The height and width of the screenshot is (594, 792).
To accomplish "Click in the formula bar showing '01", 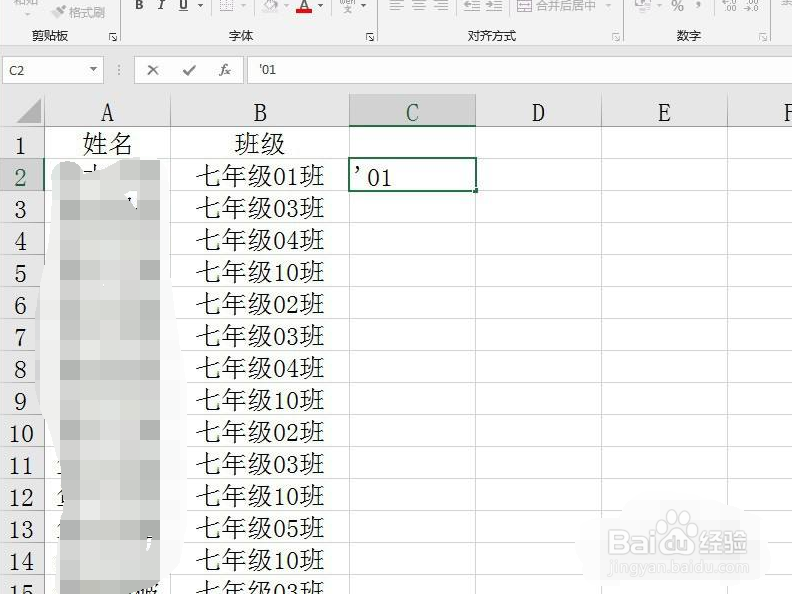I will [519, 70].
